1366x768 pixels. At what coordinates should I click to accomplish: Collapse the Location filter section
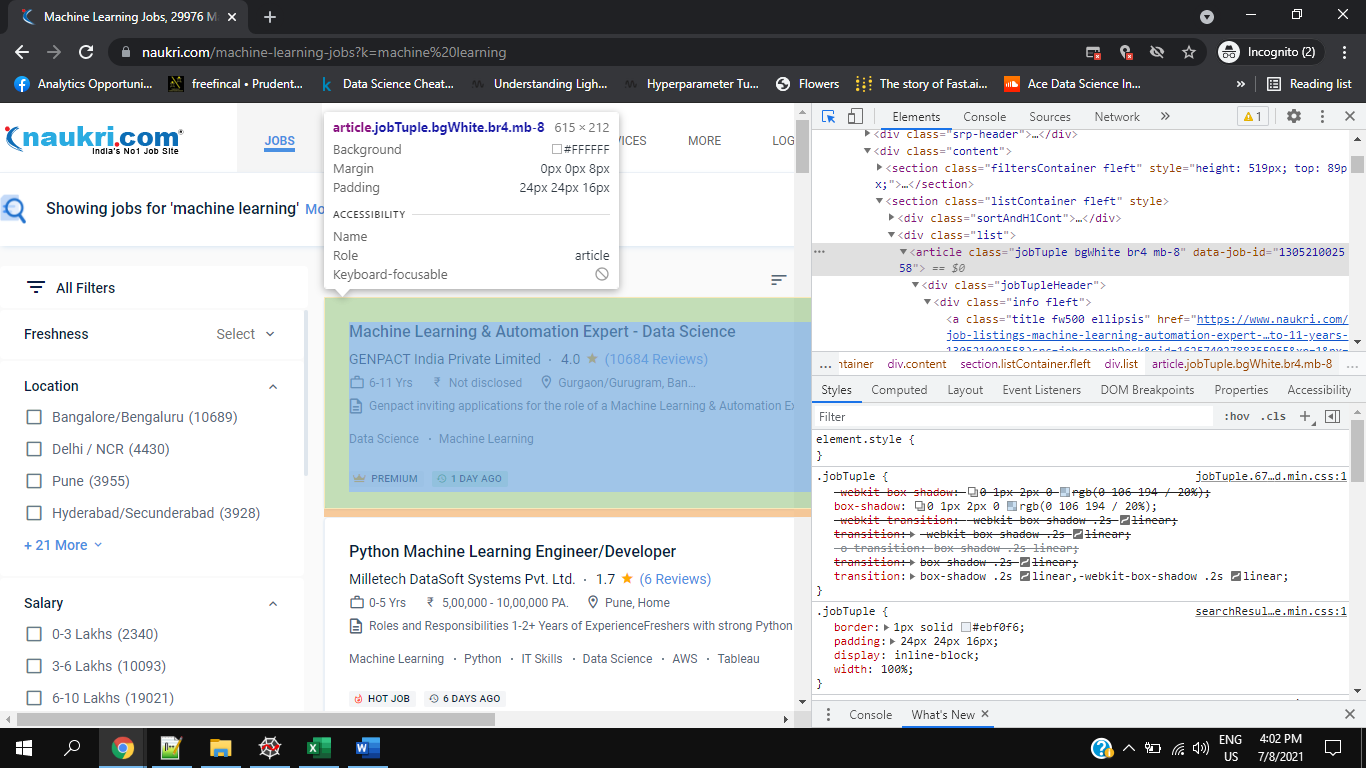point(273,386)
